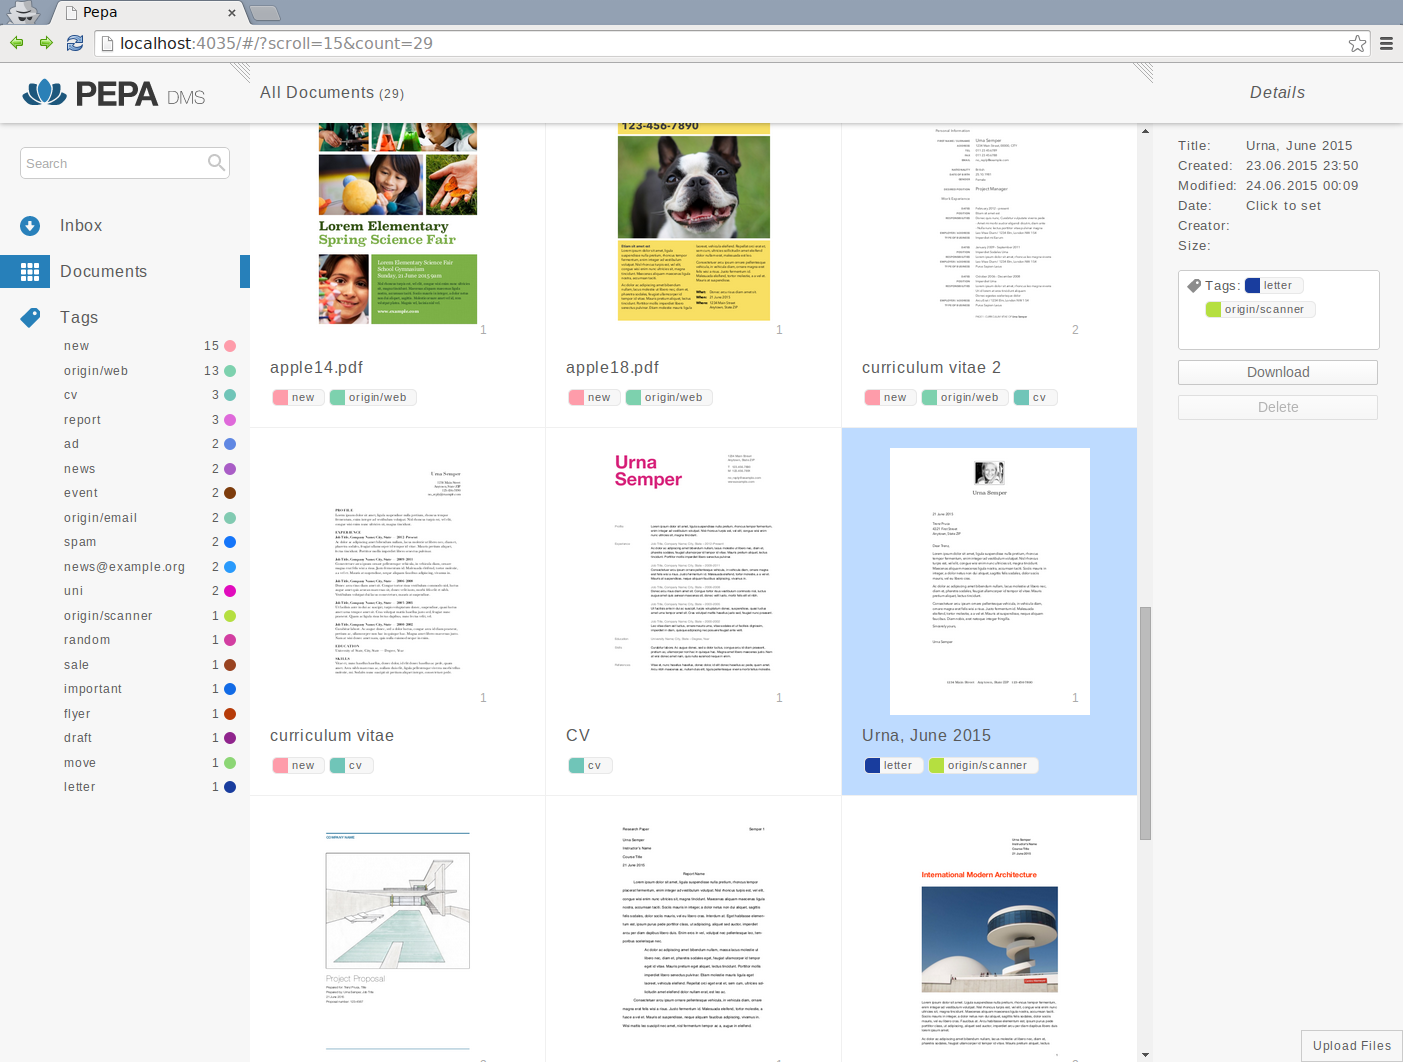The image size is (1403, 1062).
Task: Click inside the Search input field
Action: pyautogui.click(x=110, y=162)
